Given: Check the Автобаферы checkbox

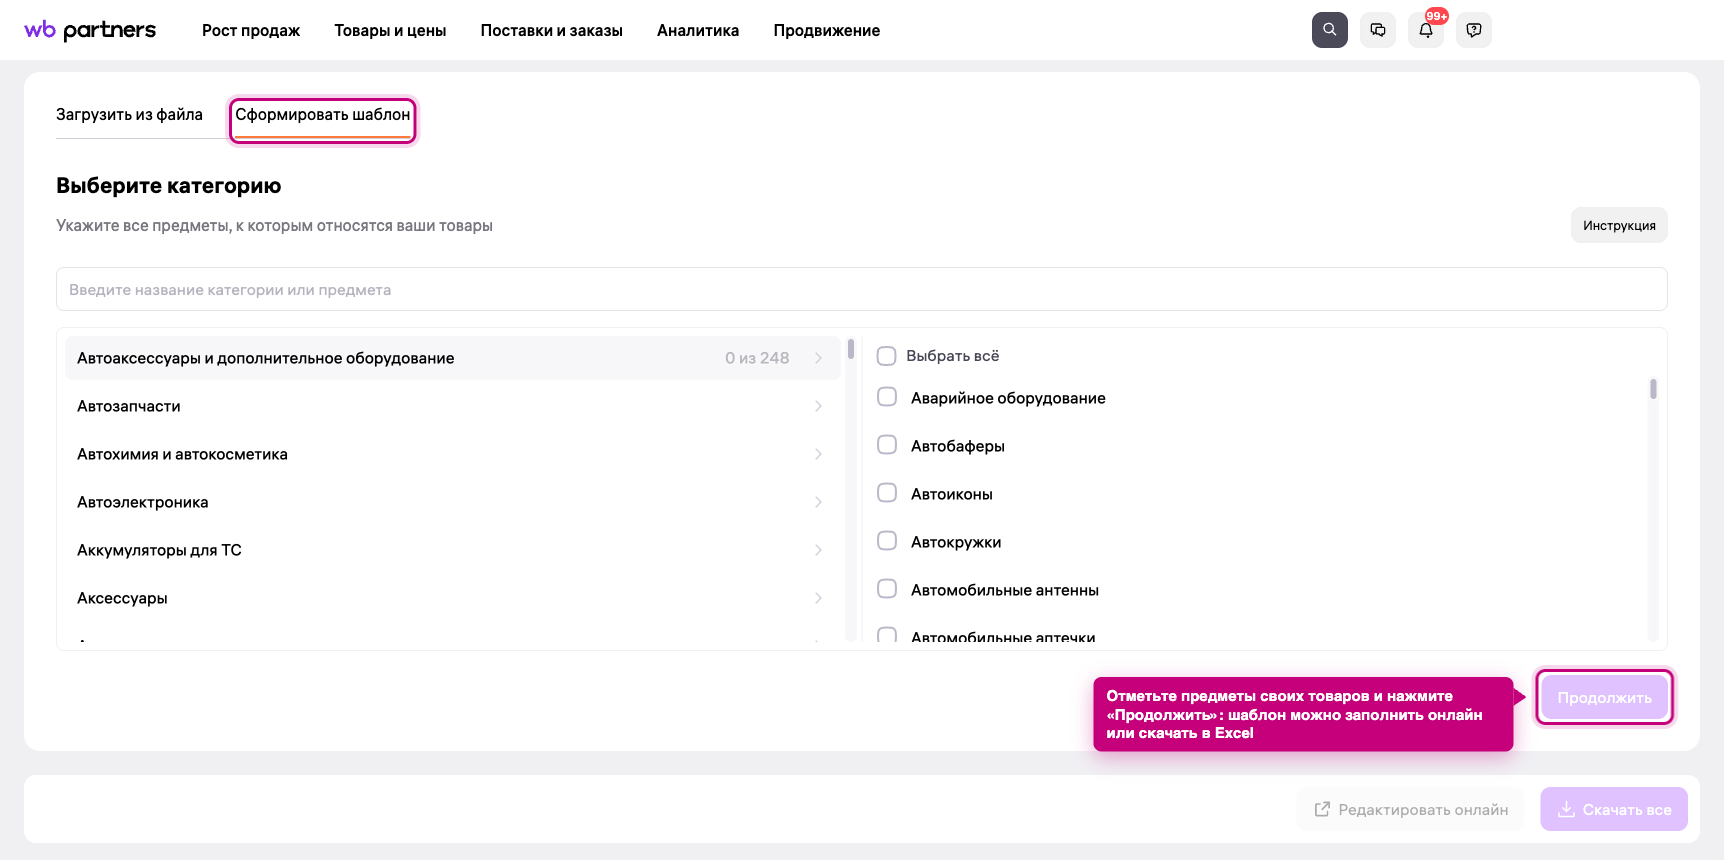Looking at the screenshot, I should 887,445.
